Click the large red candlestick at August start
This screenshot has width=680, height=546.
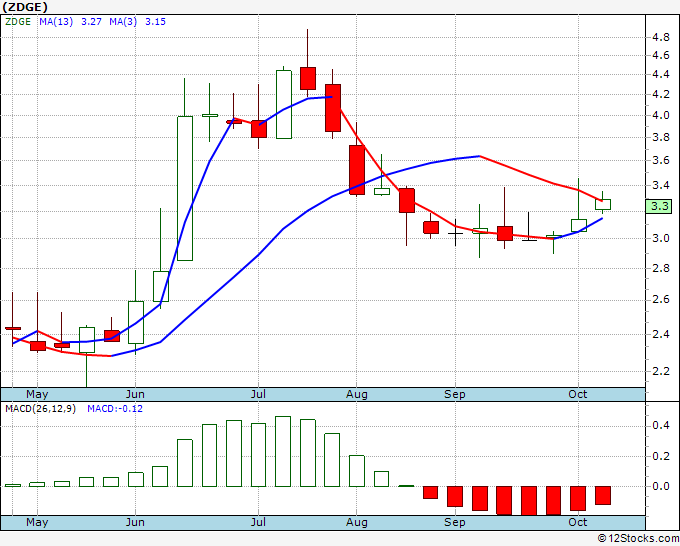coord(356,169)
